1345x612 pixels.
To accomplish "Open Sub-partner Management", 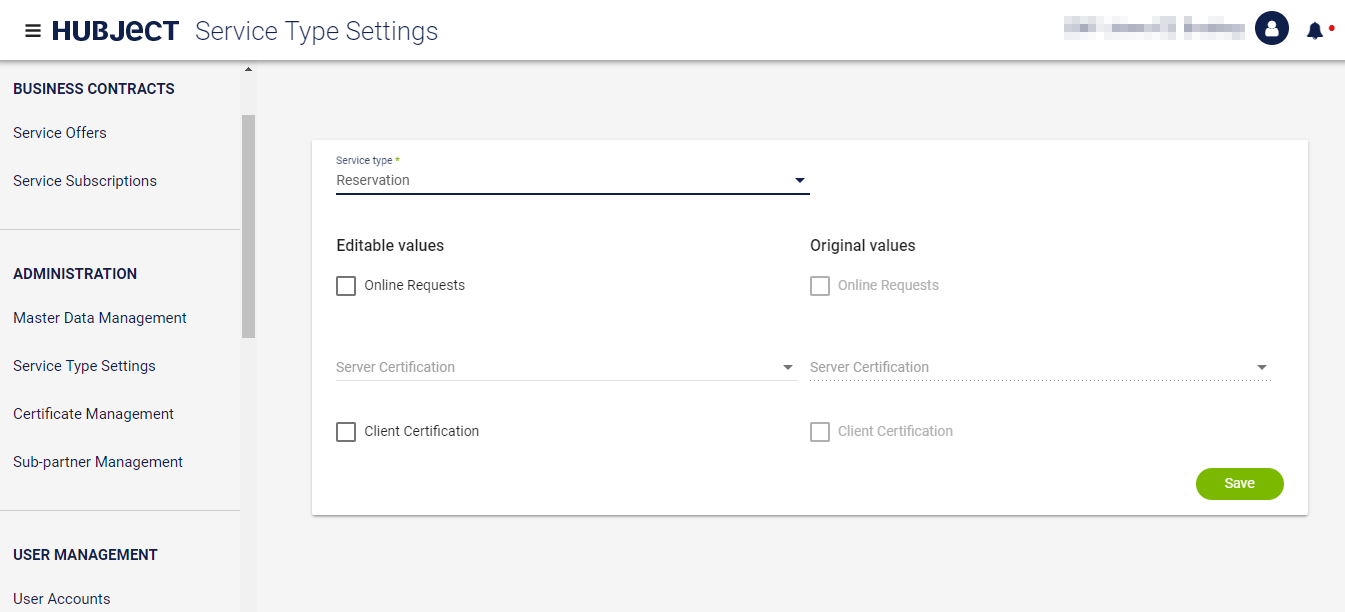I will [x=98, y=462].
